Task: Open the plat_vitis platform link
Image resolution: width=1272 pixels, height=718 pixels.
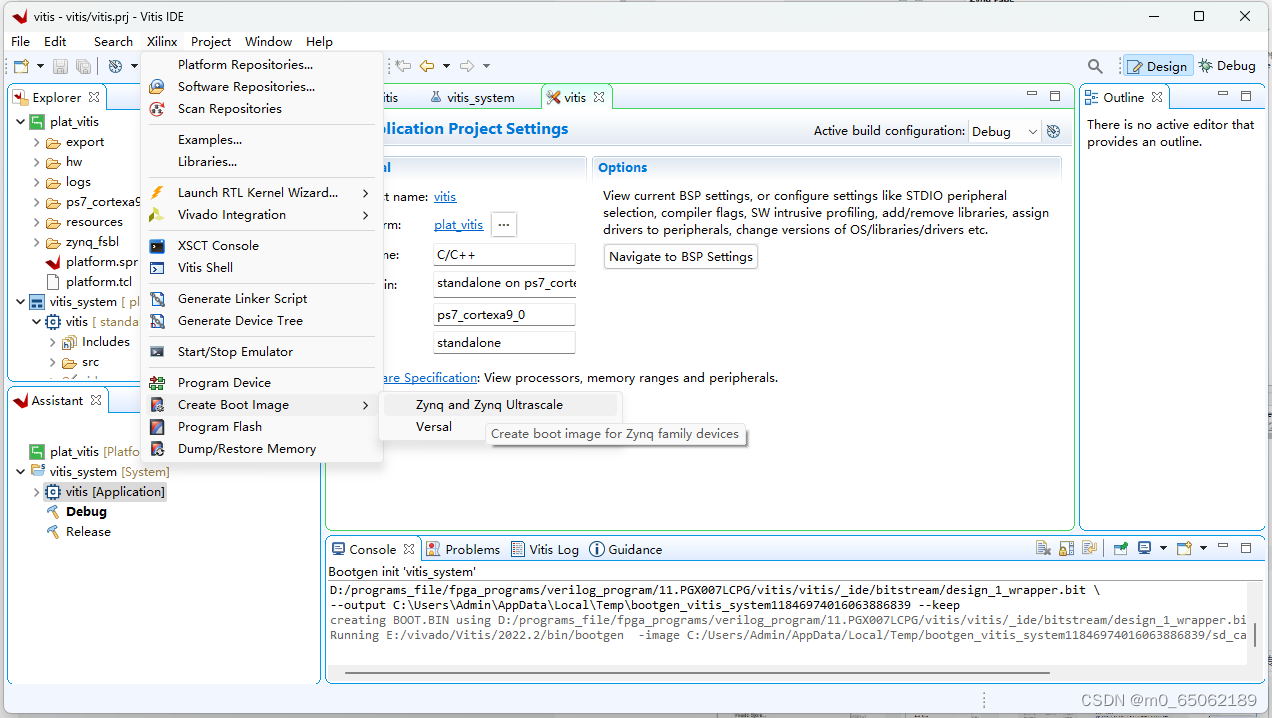Action: click(458, 224)
